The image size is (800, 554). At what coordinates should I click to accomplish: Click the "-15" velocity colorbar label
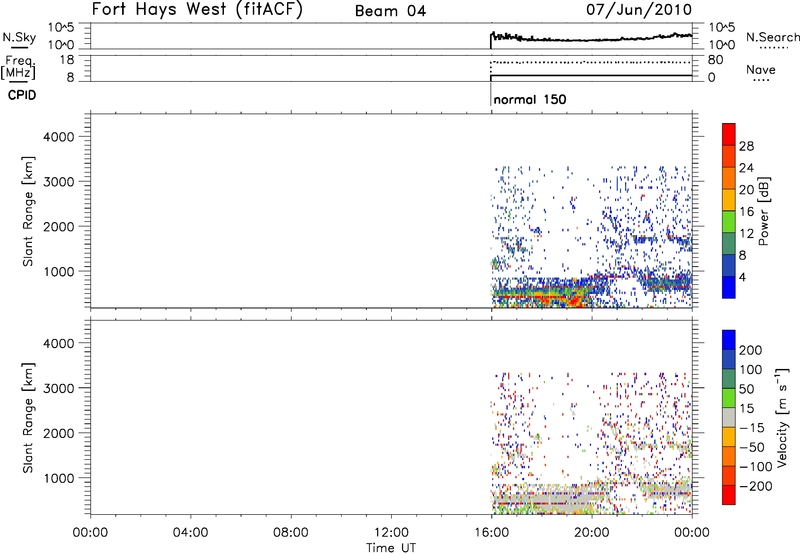coord(751,428)
